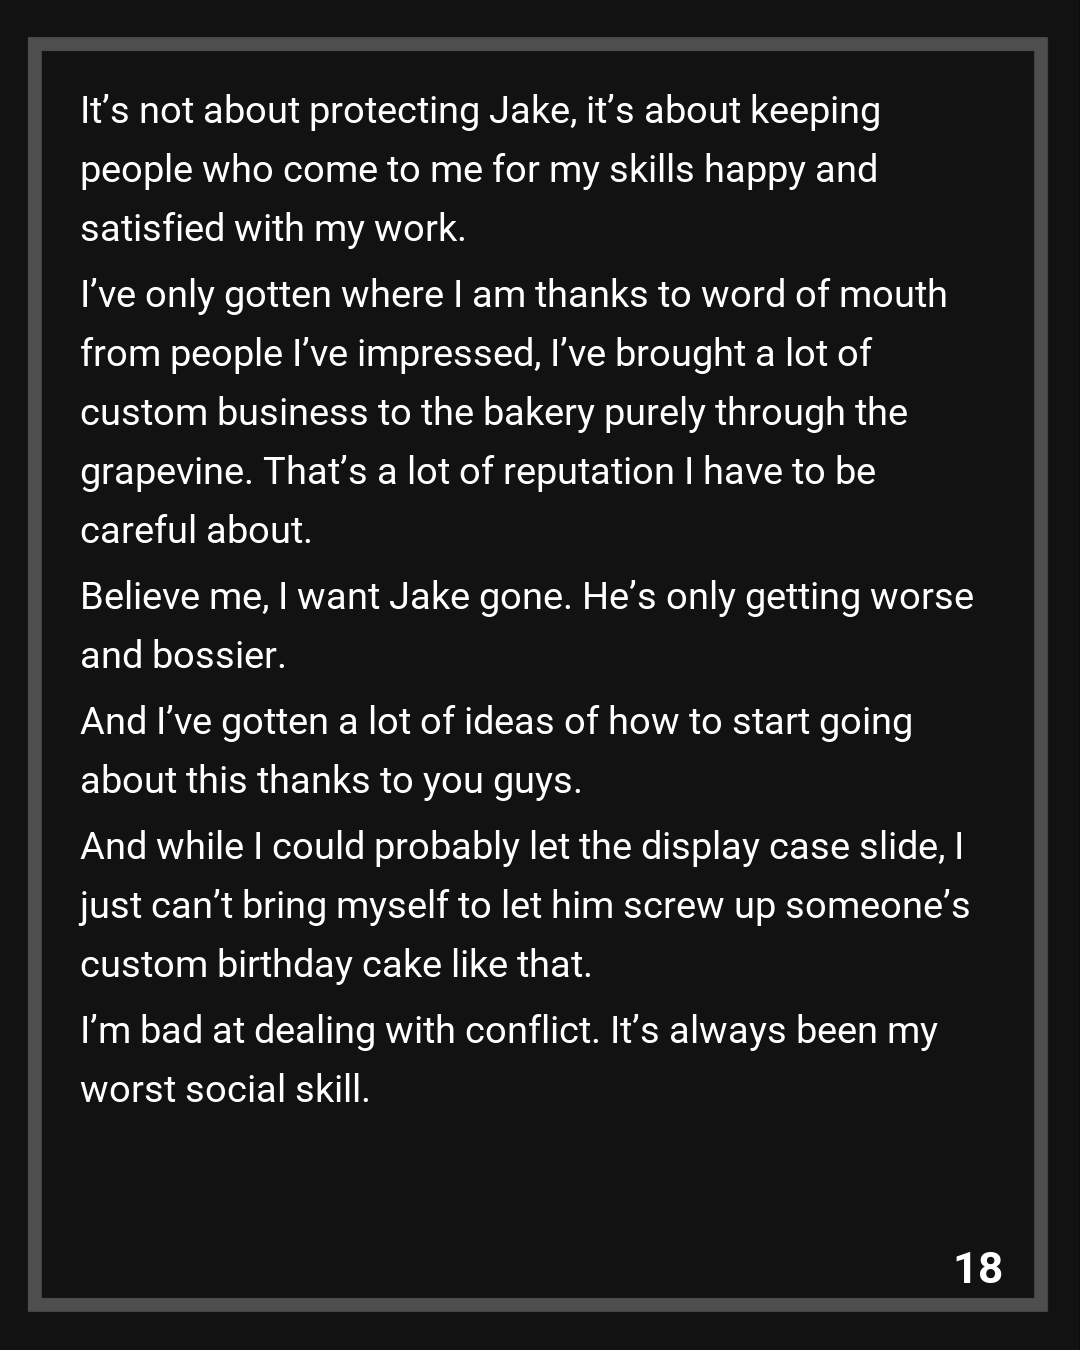Click the word "grapevine"
Image resolution: width=1080 pixels, height=1350 pixels.
[x=165, y=472]
